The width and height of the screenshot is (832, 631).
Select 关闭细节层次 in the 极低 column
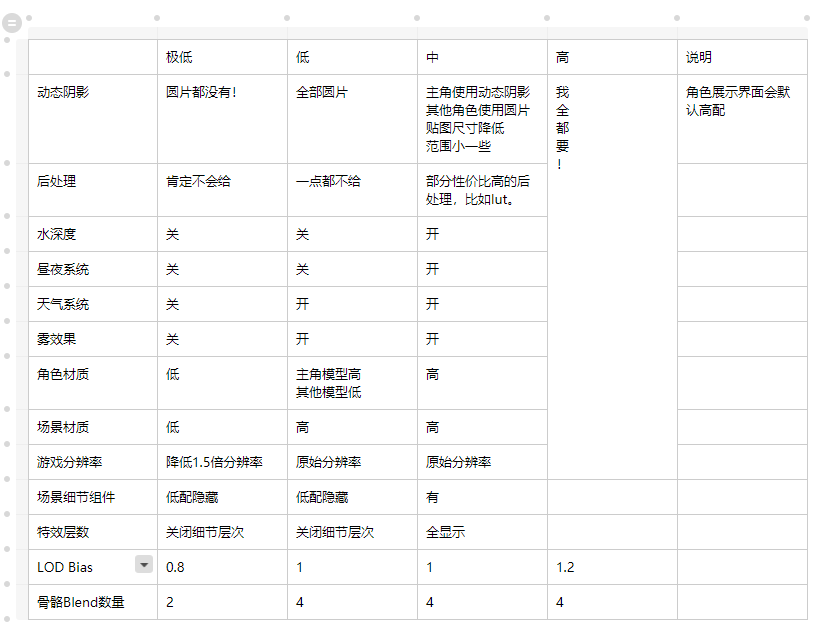[222, 532]
